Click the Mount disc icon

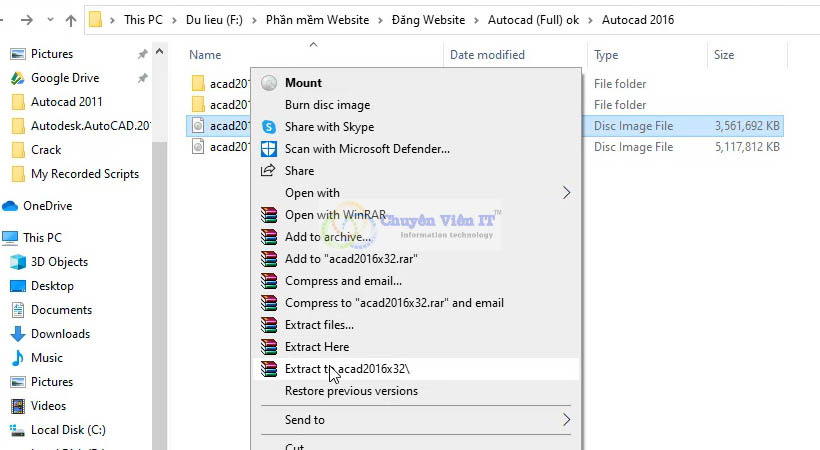269,83
